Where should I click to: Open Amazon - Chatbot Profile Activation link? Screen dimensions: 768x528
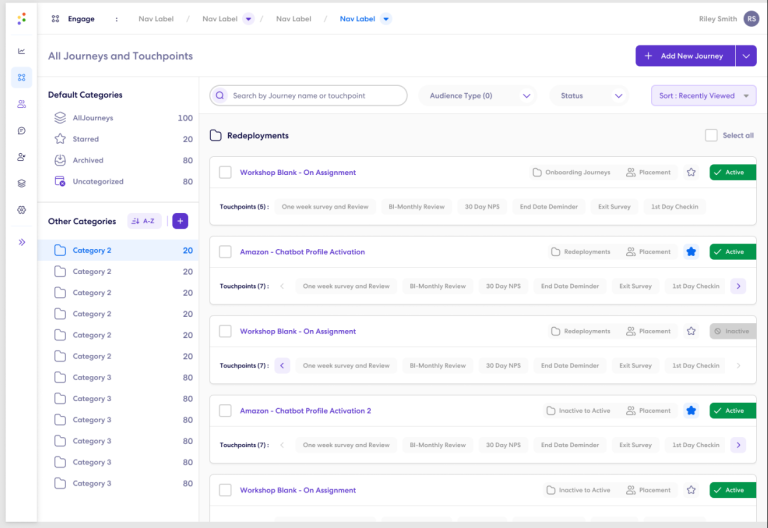[x=302, y=252]
